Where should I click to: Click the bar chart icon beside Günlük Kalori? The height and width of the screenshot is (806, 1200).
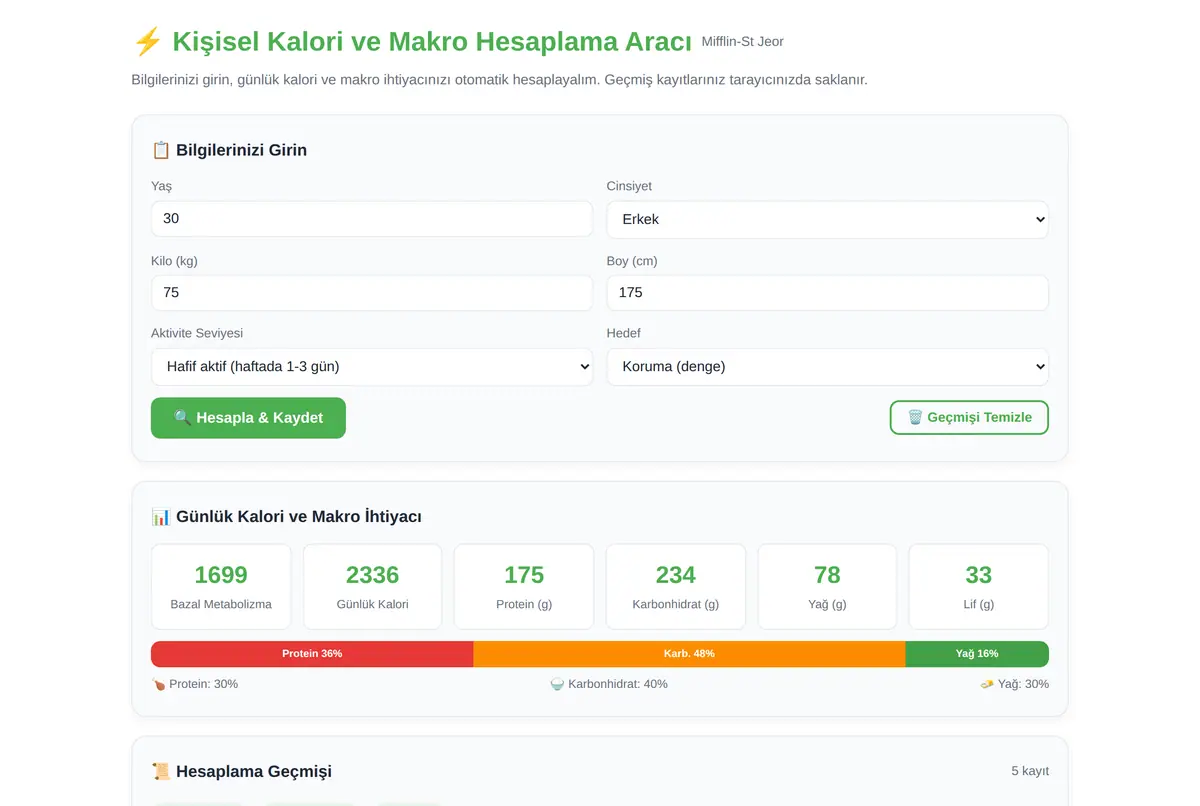tap(161, 517)
